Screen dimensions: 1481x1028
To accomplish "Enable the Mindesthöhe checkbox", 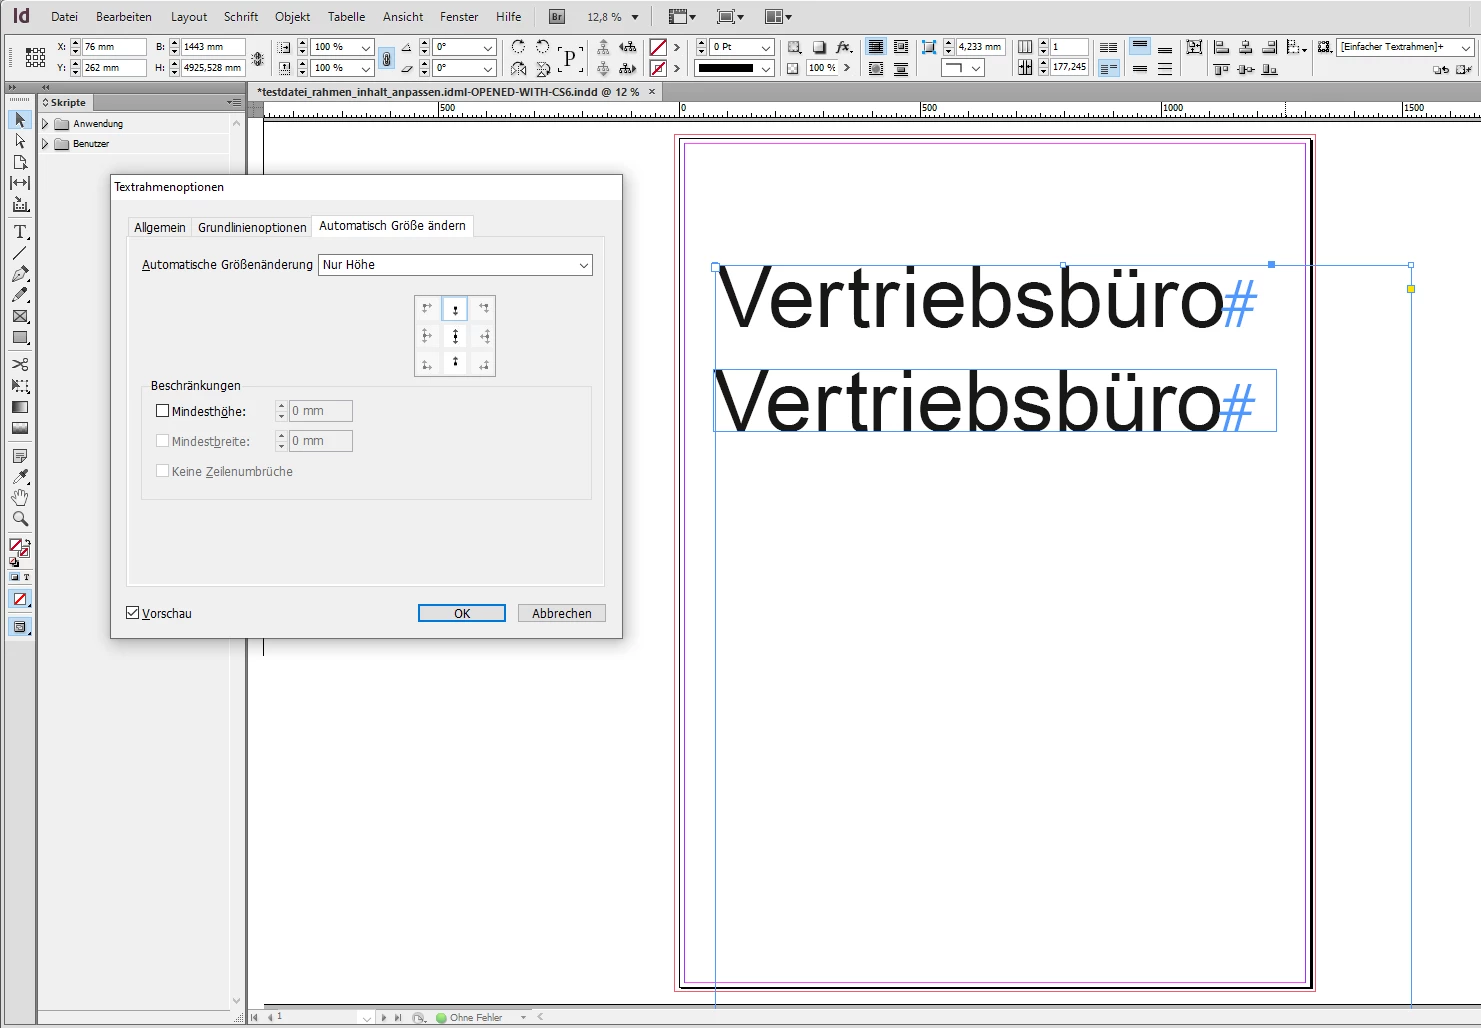I will coord(163,411).
